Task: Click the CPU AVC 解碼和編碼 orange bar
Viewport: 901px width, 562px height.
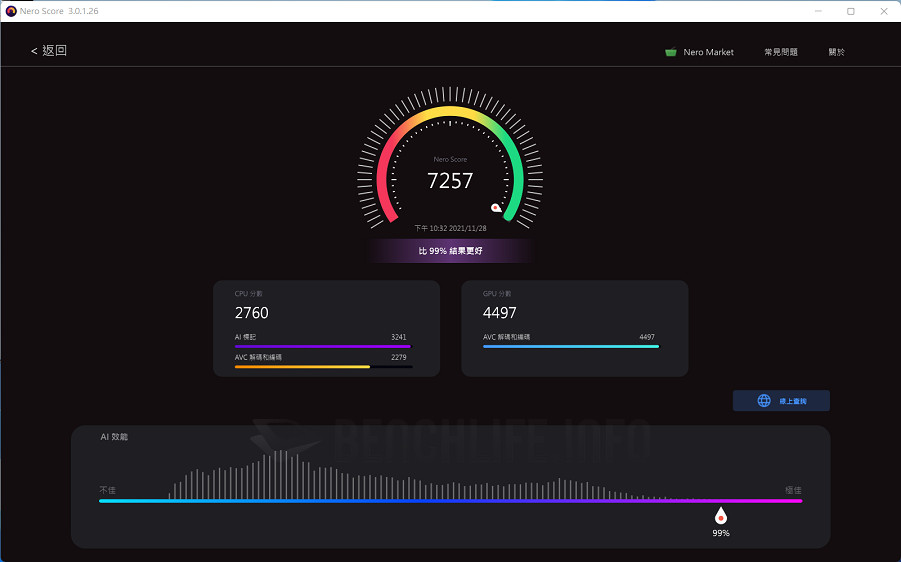Action: (302, 367)
